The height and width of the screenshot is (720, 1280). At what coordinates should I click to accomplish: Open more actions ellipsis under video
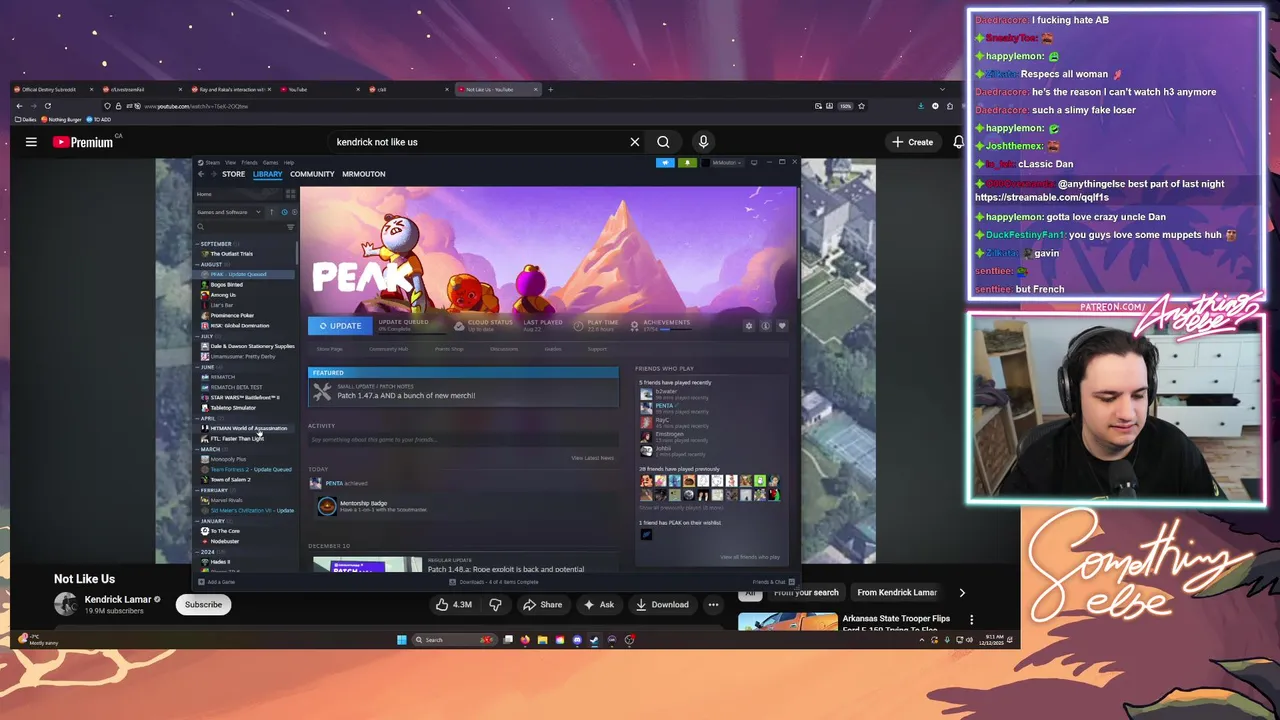(713, 604)
